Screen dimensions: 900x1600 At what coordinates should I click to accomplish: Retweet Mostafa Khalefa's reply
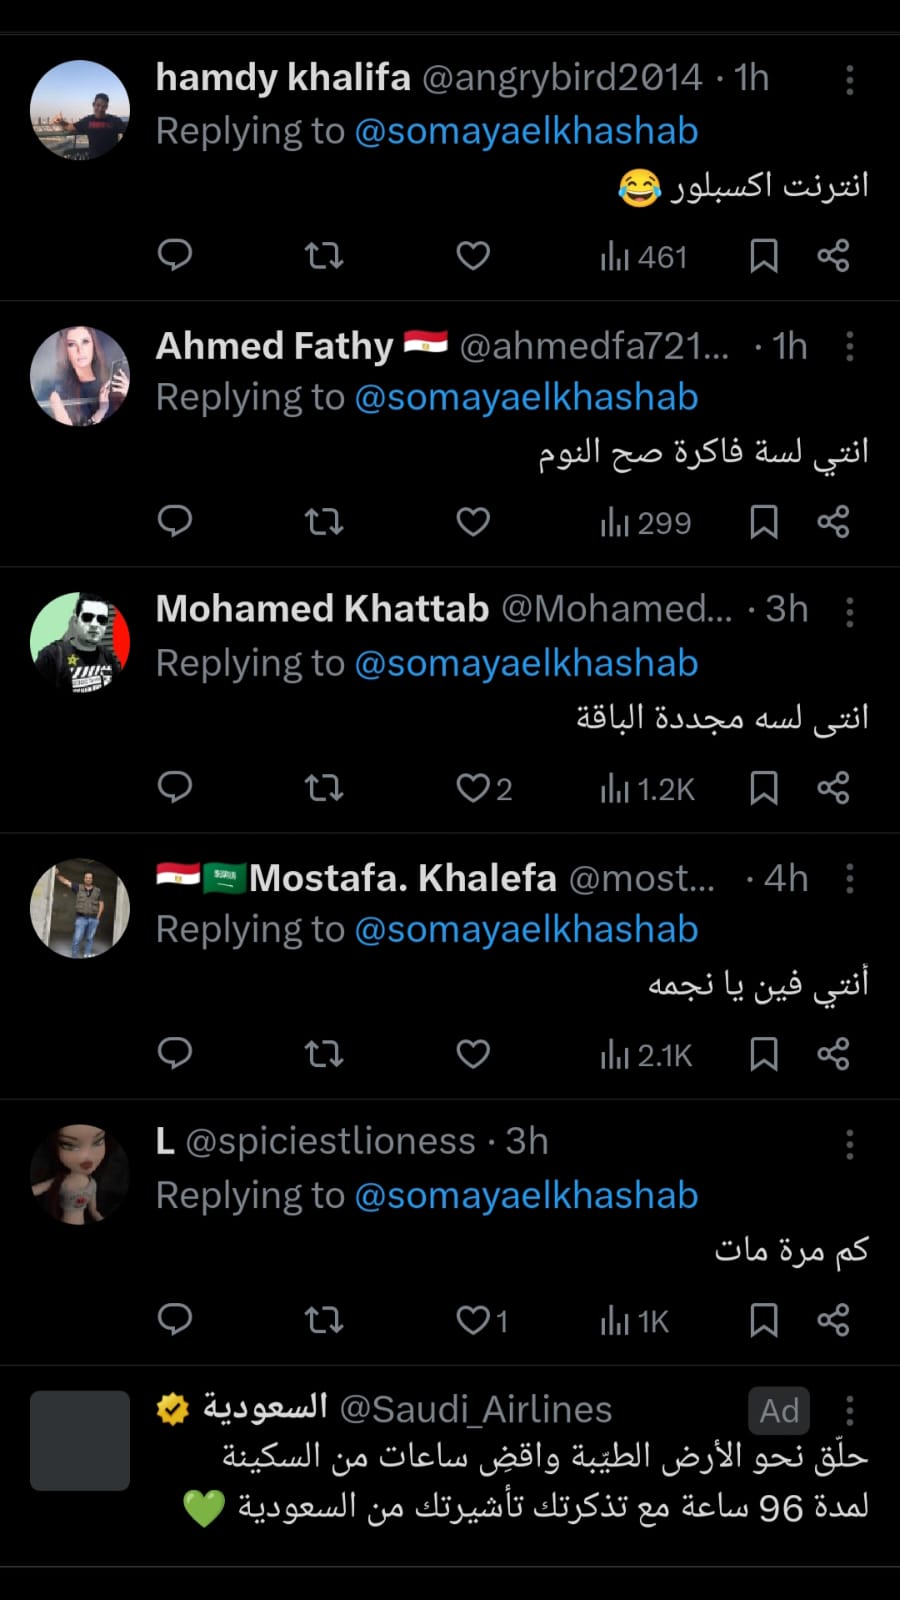(x=324, y=1054)
